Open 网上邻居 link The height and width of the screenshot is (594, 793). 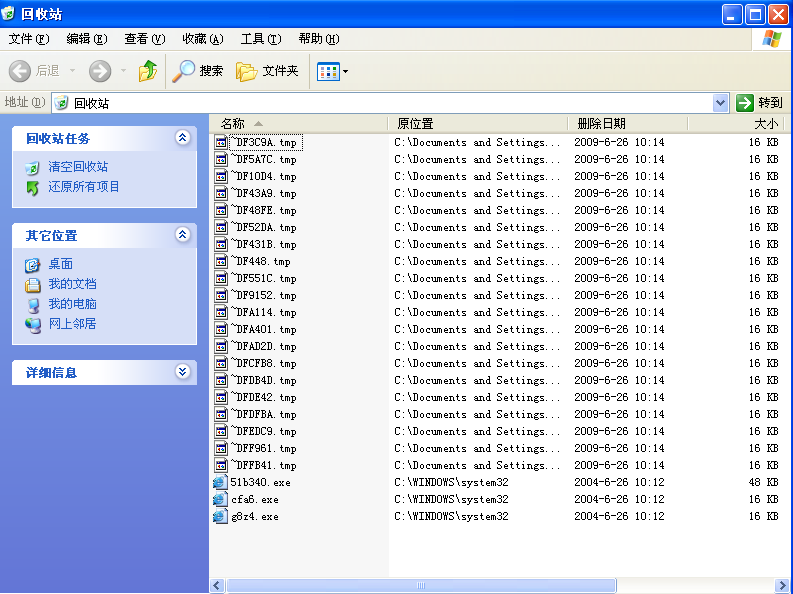72,324
